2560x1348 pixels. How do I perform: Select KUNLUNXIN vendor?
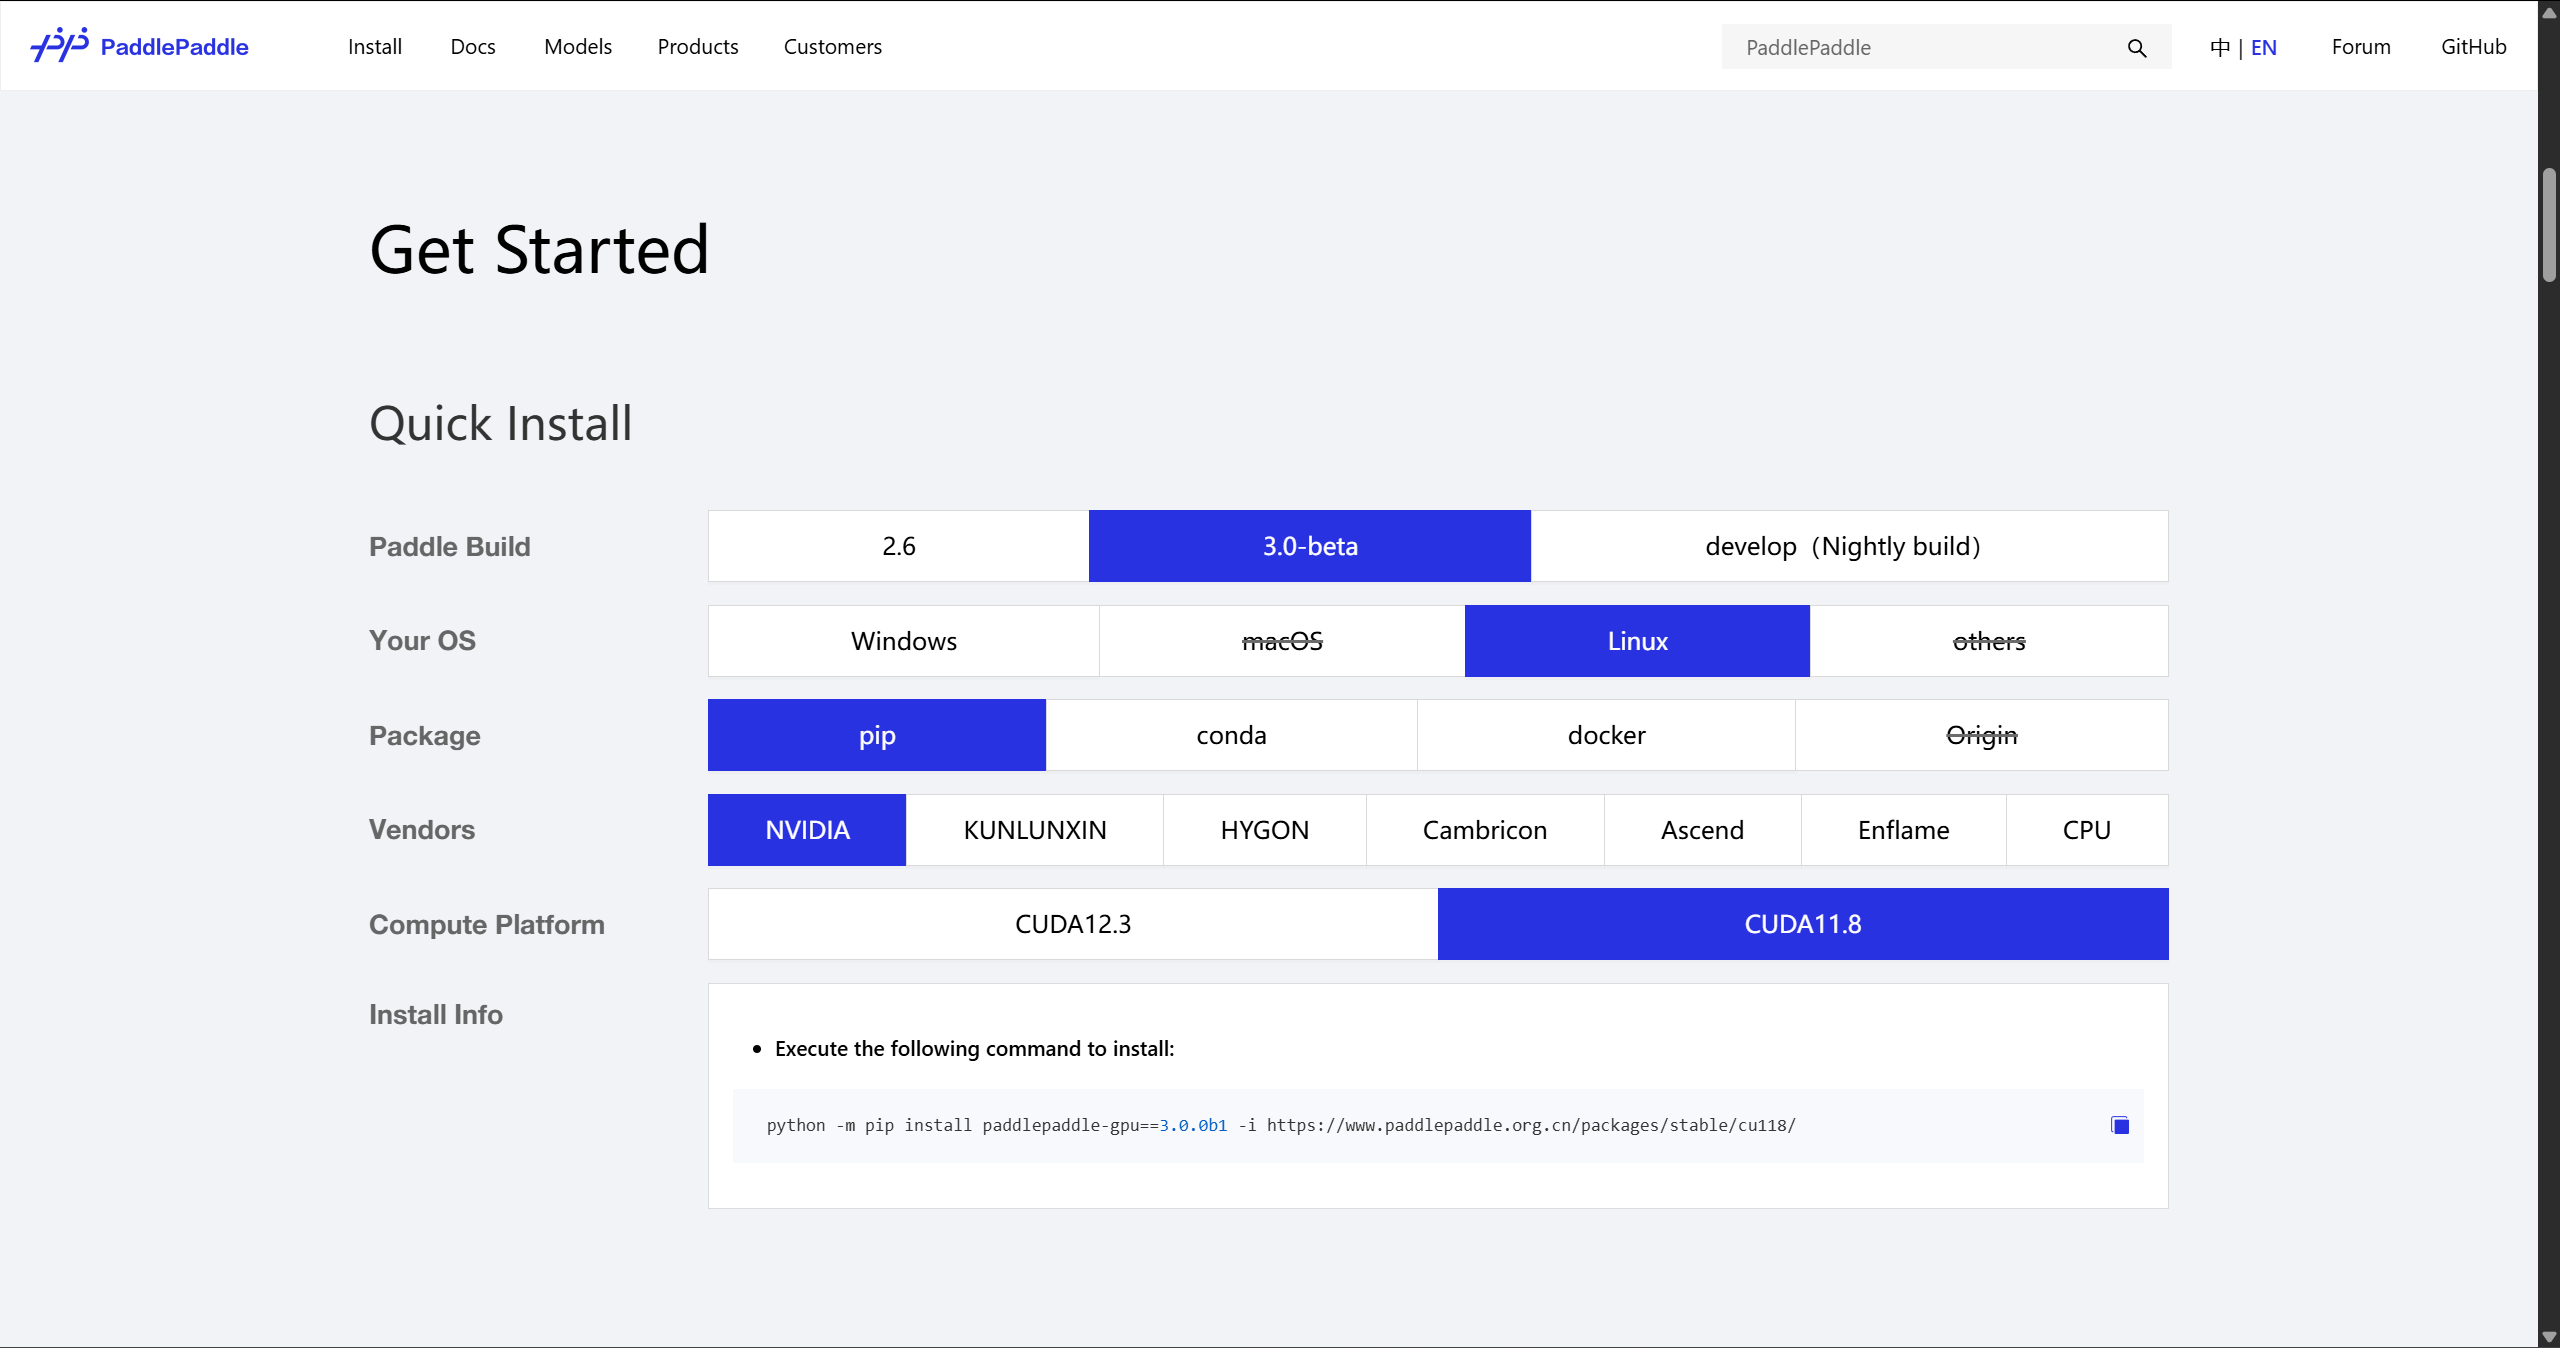[x=1034, y=830]
